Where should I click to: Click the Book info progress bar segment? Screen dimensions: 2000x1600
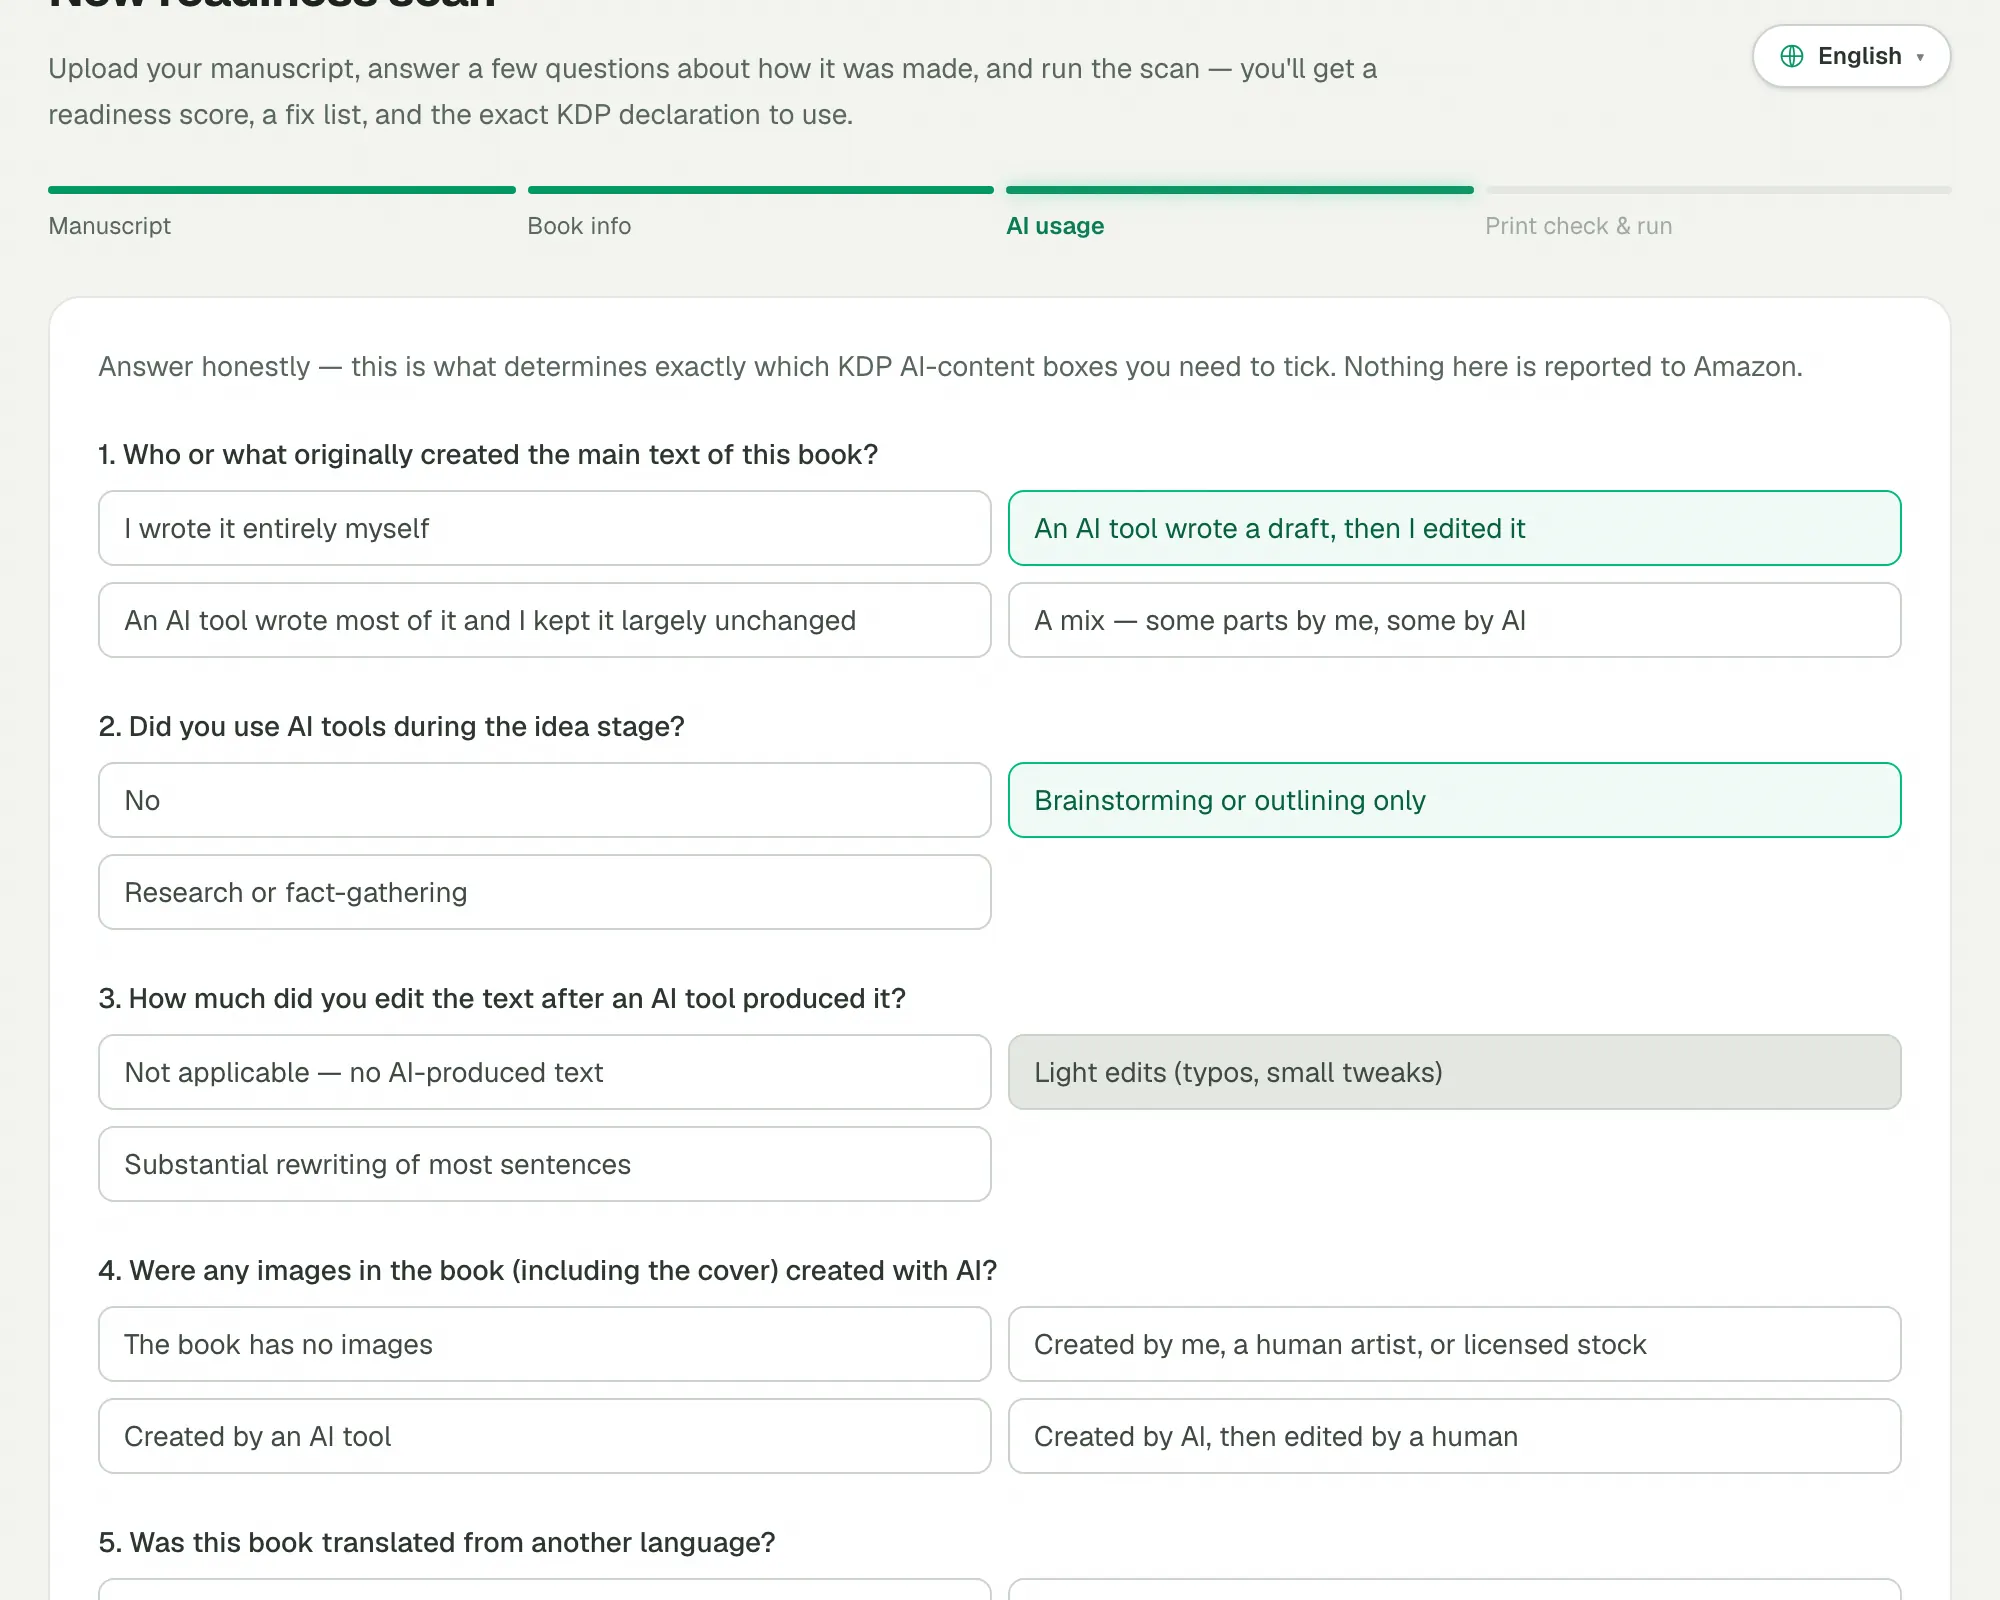(x=761, y=190)
